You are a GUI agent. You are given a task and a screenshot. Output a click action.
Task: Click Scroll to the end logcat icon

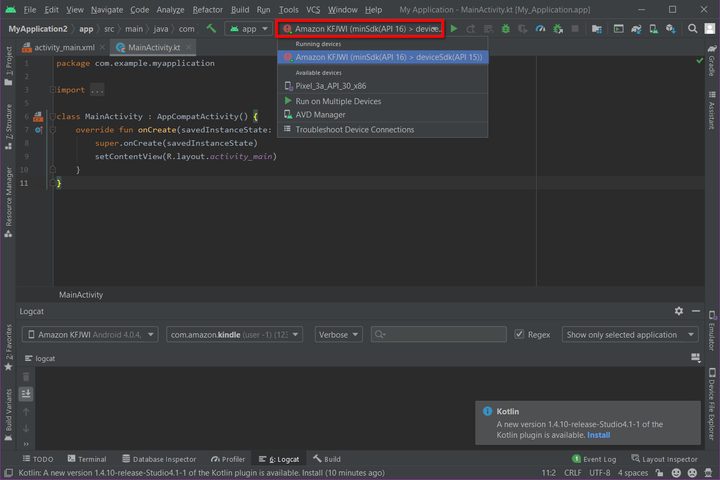pyautogui.click(x=26, y=394)
